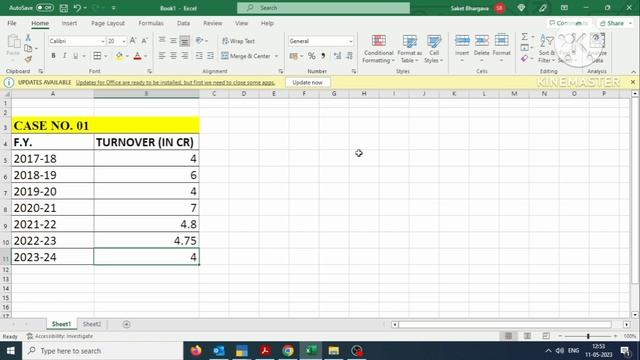Select the 2020-21 cell

pos(53,208)
